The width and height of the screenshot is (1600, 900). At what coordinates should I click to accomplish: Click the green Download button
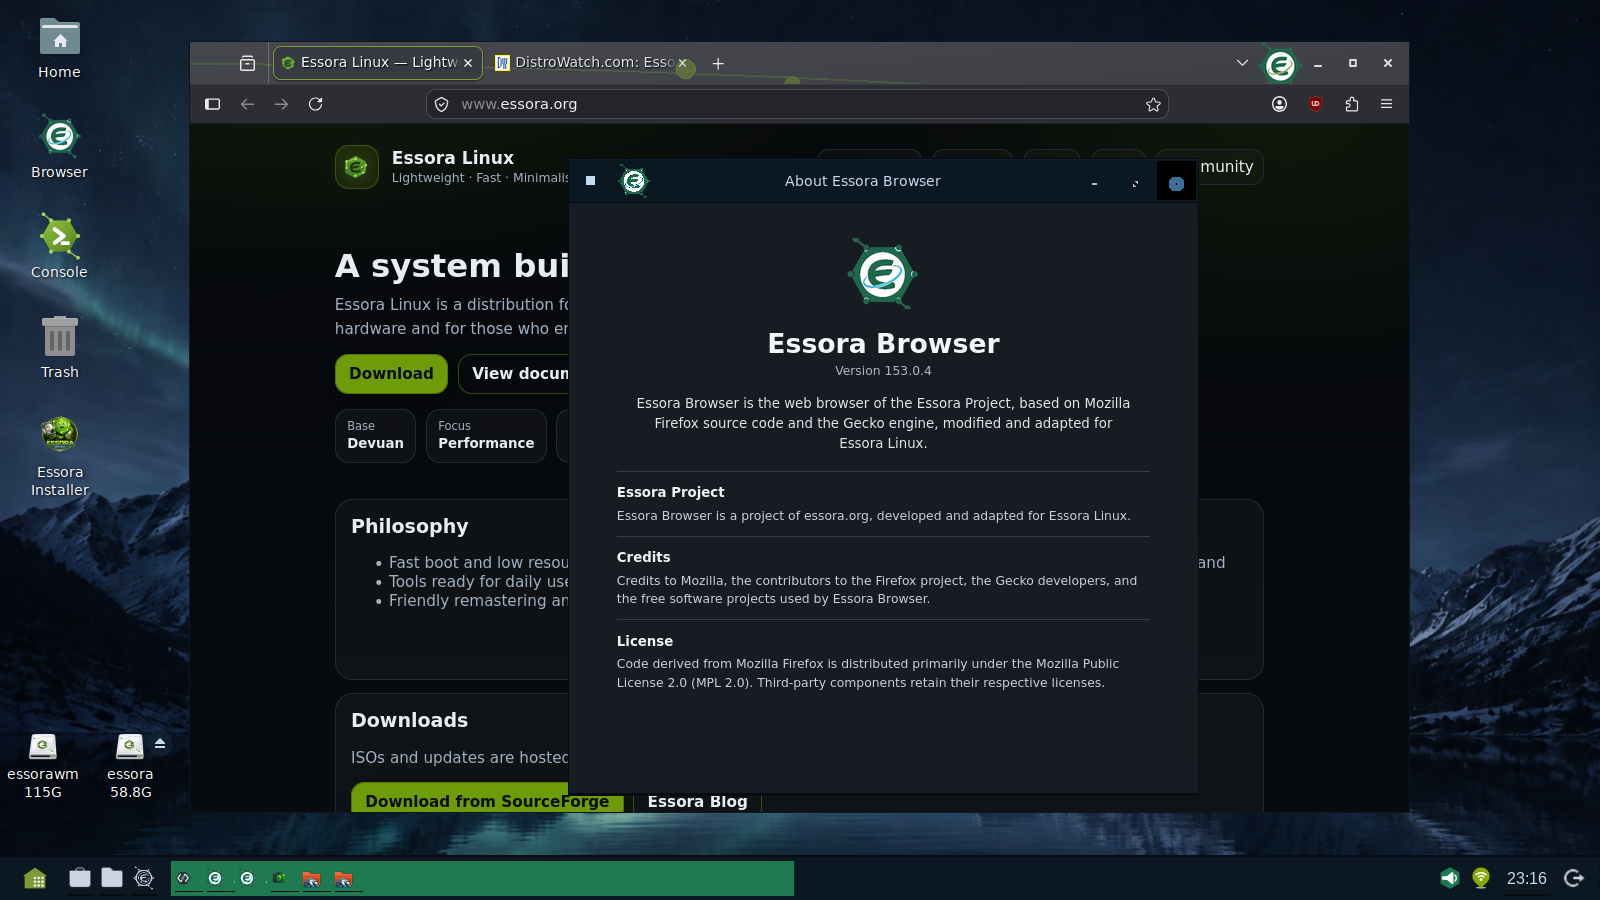[391, 373]
